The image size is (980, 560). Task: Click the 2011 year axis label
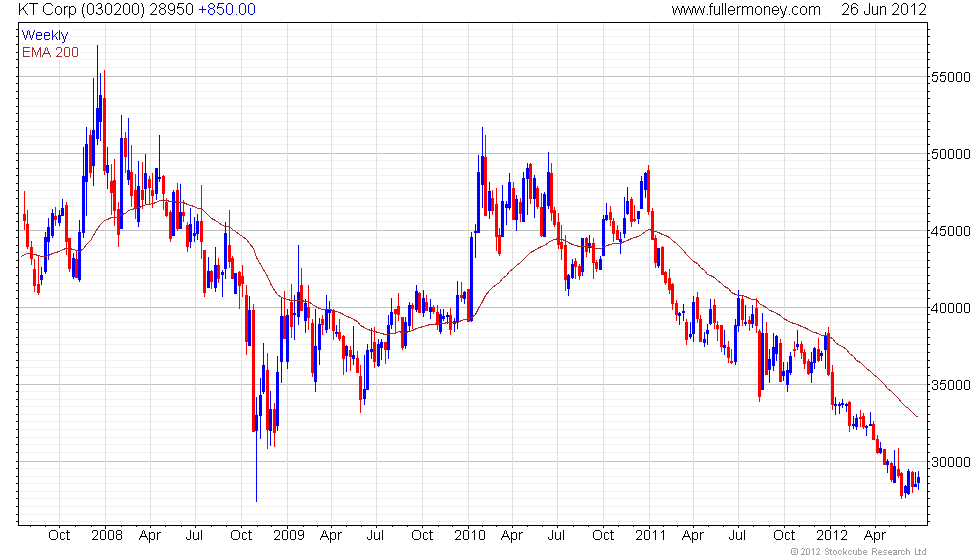pos(650,535)
